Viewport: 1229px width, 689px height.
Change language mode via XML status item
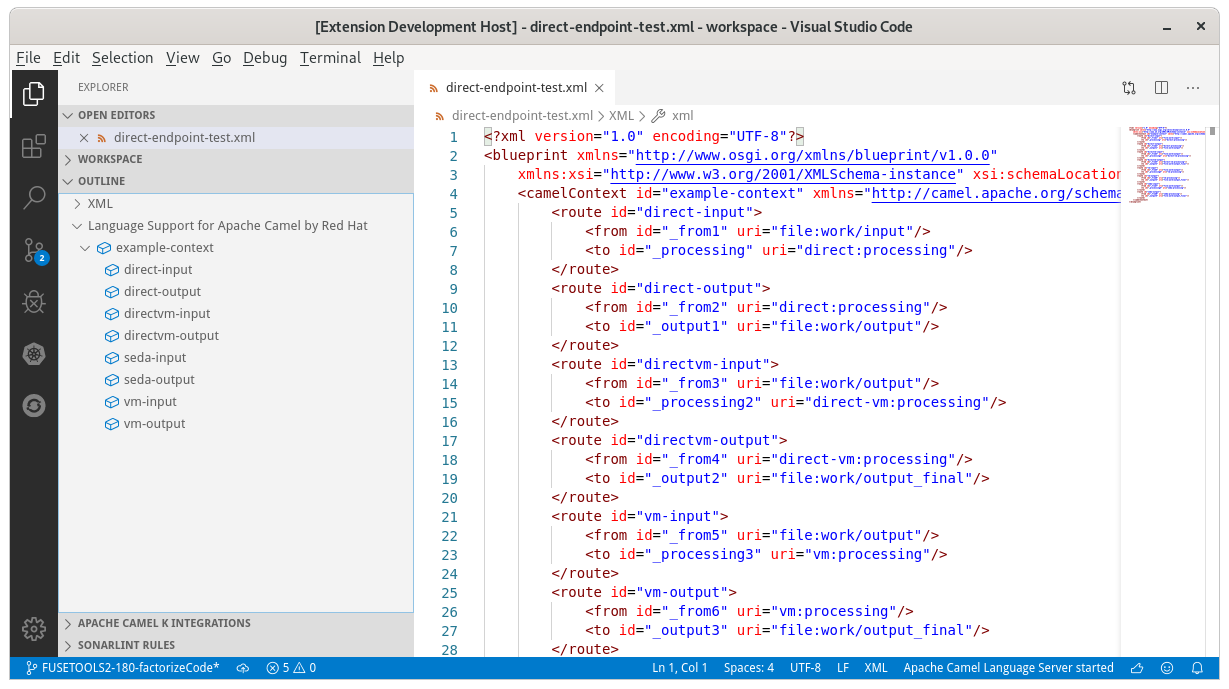click(876, 668)
